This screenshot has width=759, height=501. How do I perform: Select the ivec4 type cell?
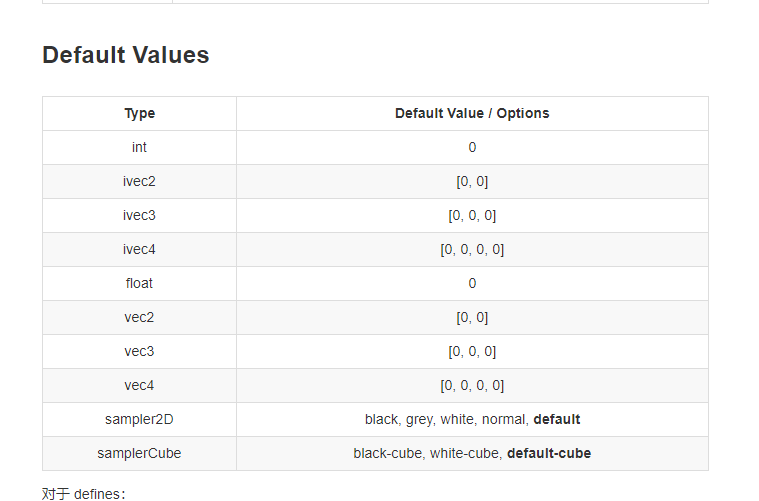pos(139,249)
